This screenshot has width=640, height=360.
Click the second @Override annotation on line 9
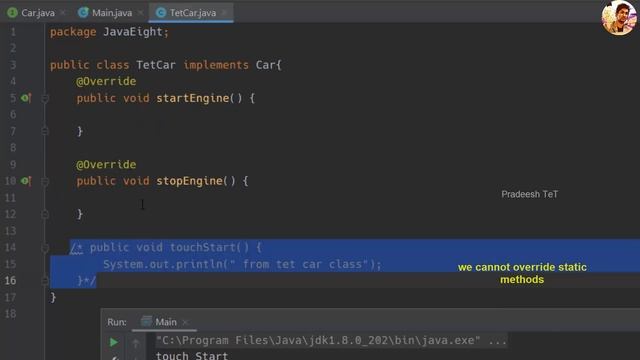click(x=106, y=164)
